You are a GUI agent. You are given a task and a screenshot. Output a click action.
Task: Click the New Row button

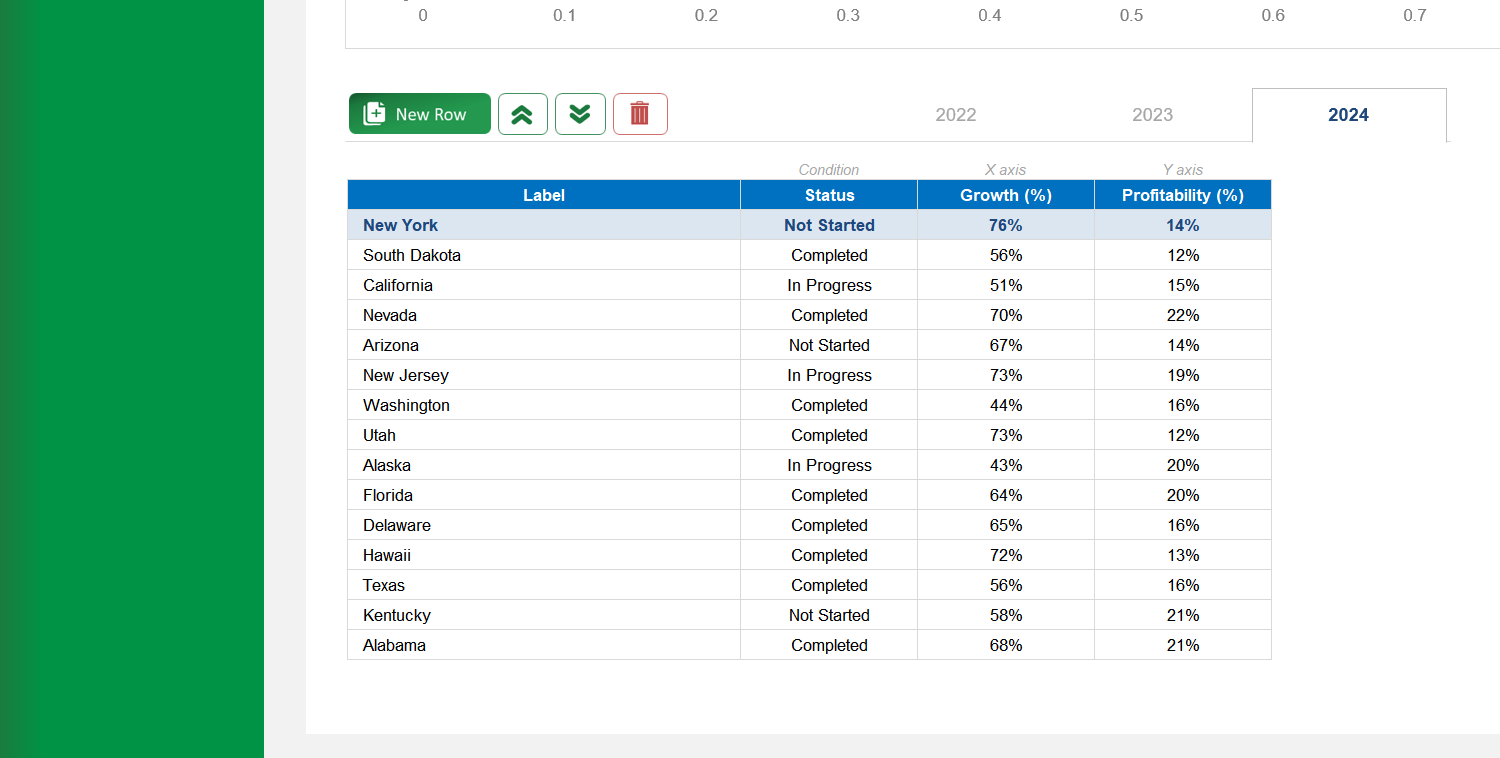pos(420,114)
